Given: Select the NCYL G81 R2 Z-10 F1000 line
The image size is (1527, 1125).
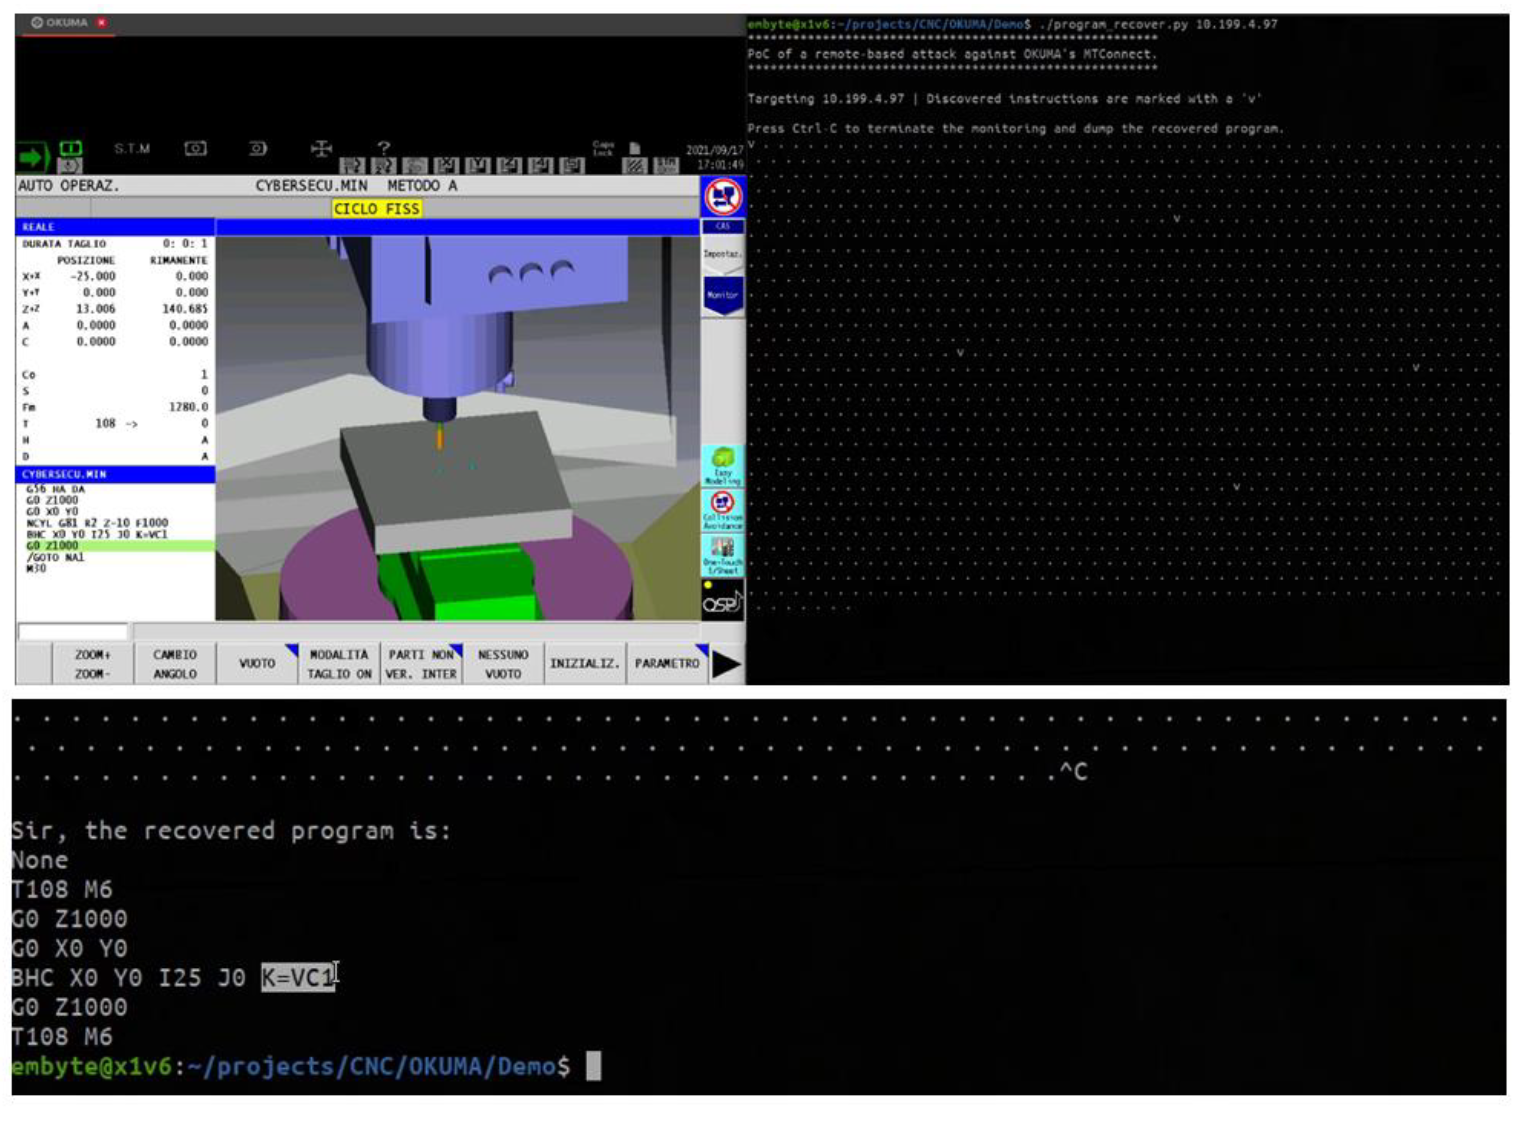Looking at the screenshot, I should click(97, 523).
